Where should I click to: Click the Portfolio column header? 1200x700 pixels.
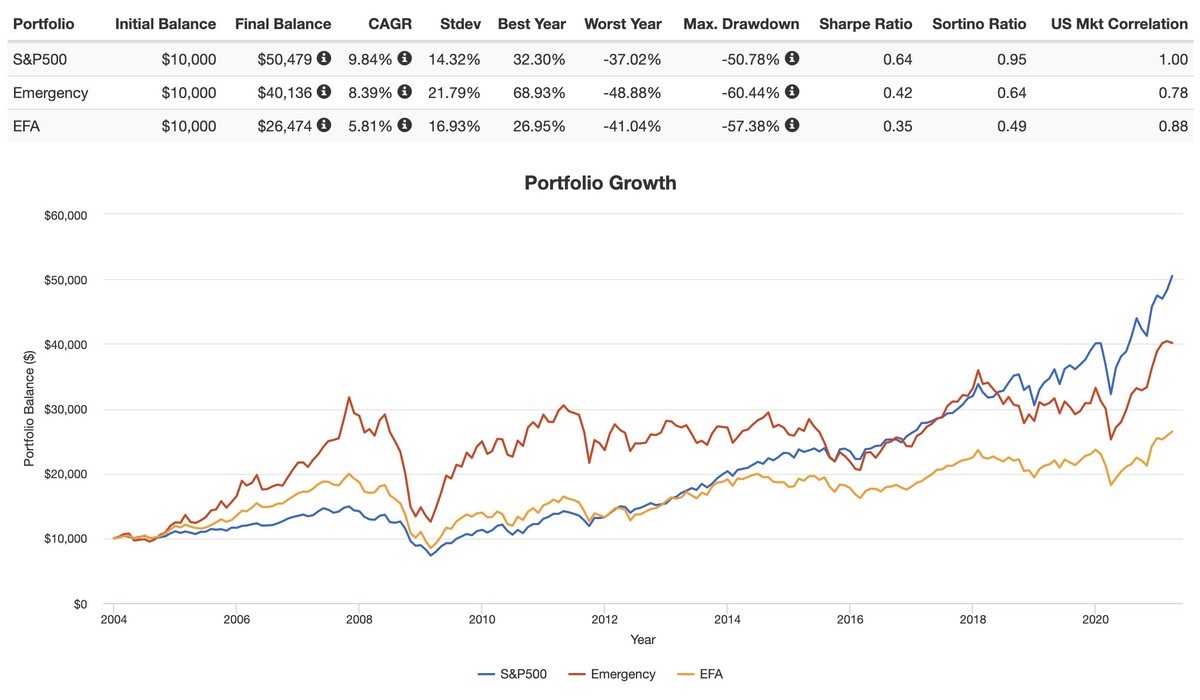click(43, 23)
